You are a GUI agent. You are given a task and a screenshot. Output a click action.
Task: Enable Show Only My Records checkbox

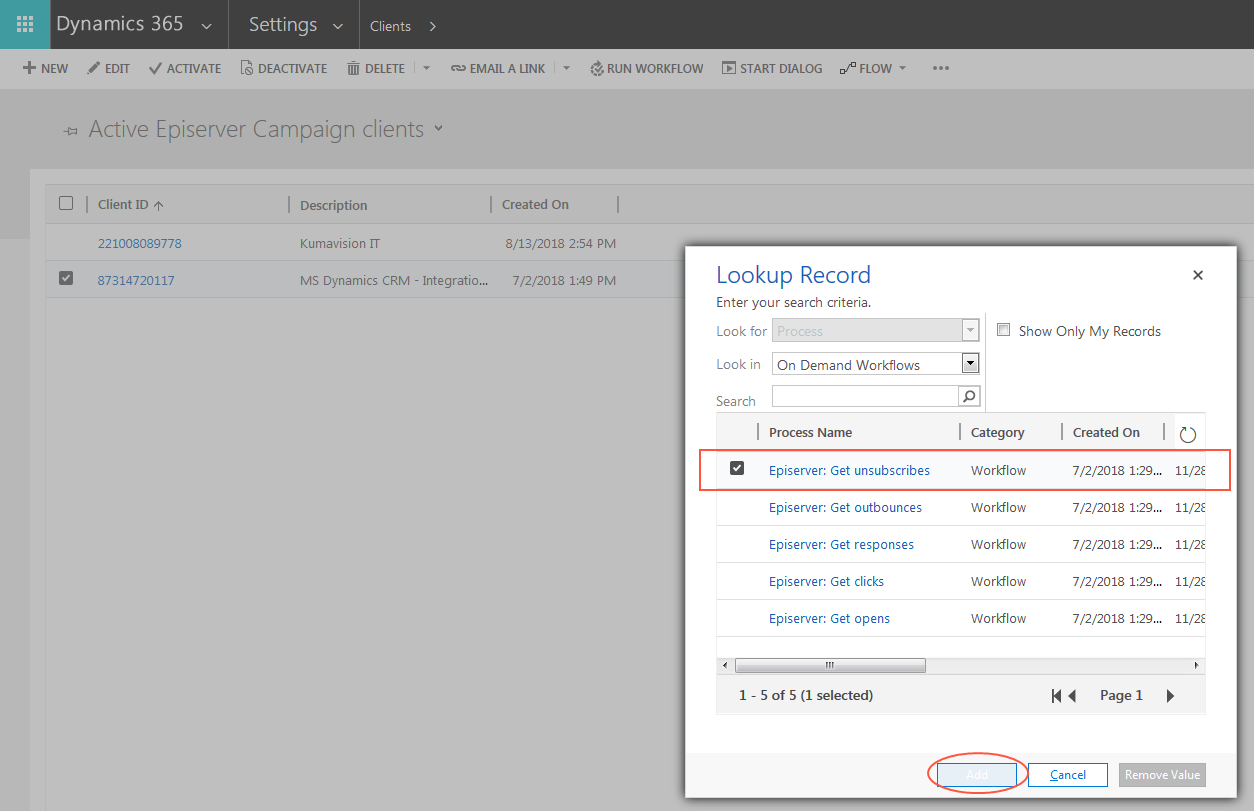click(1004, 330)
